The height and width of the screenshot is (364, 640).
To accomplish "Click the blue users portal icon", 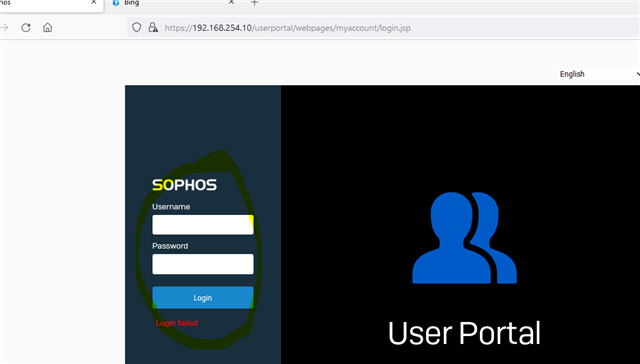I will pos(464,238).
